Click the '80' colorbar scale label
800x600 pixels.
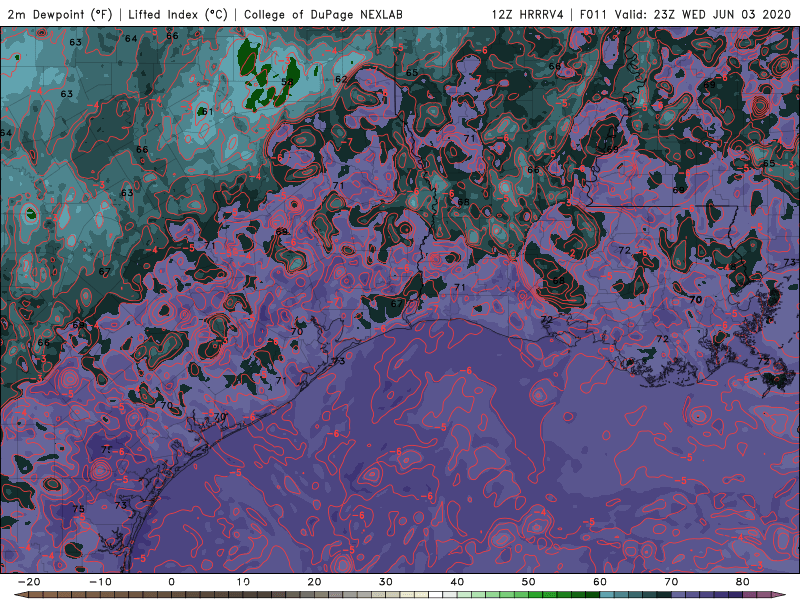tap(743, 582)
